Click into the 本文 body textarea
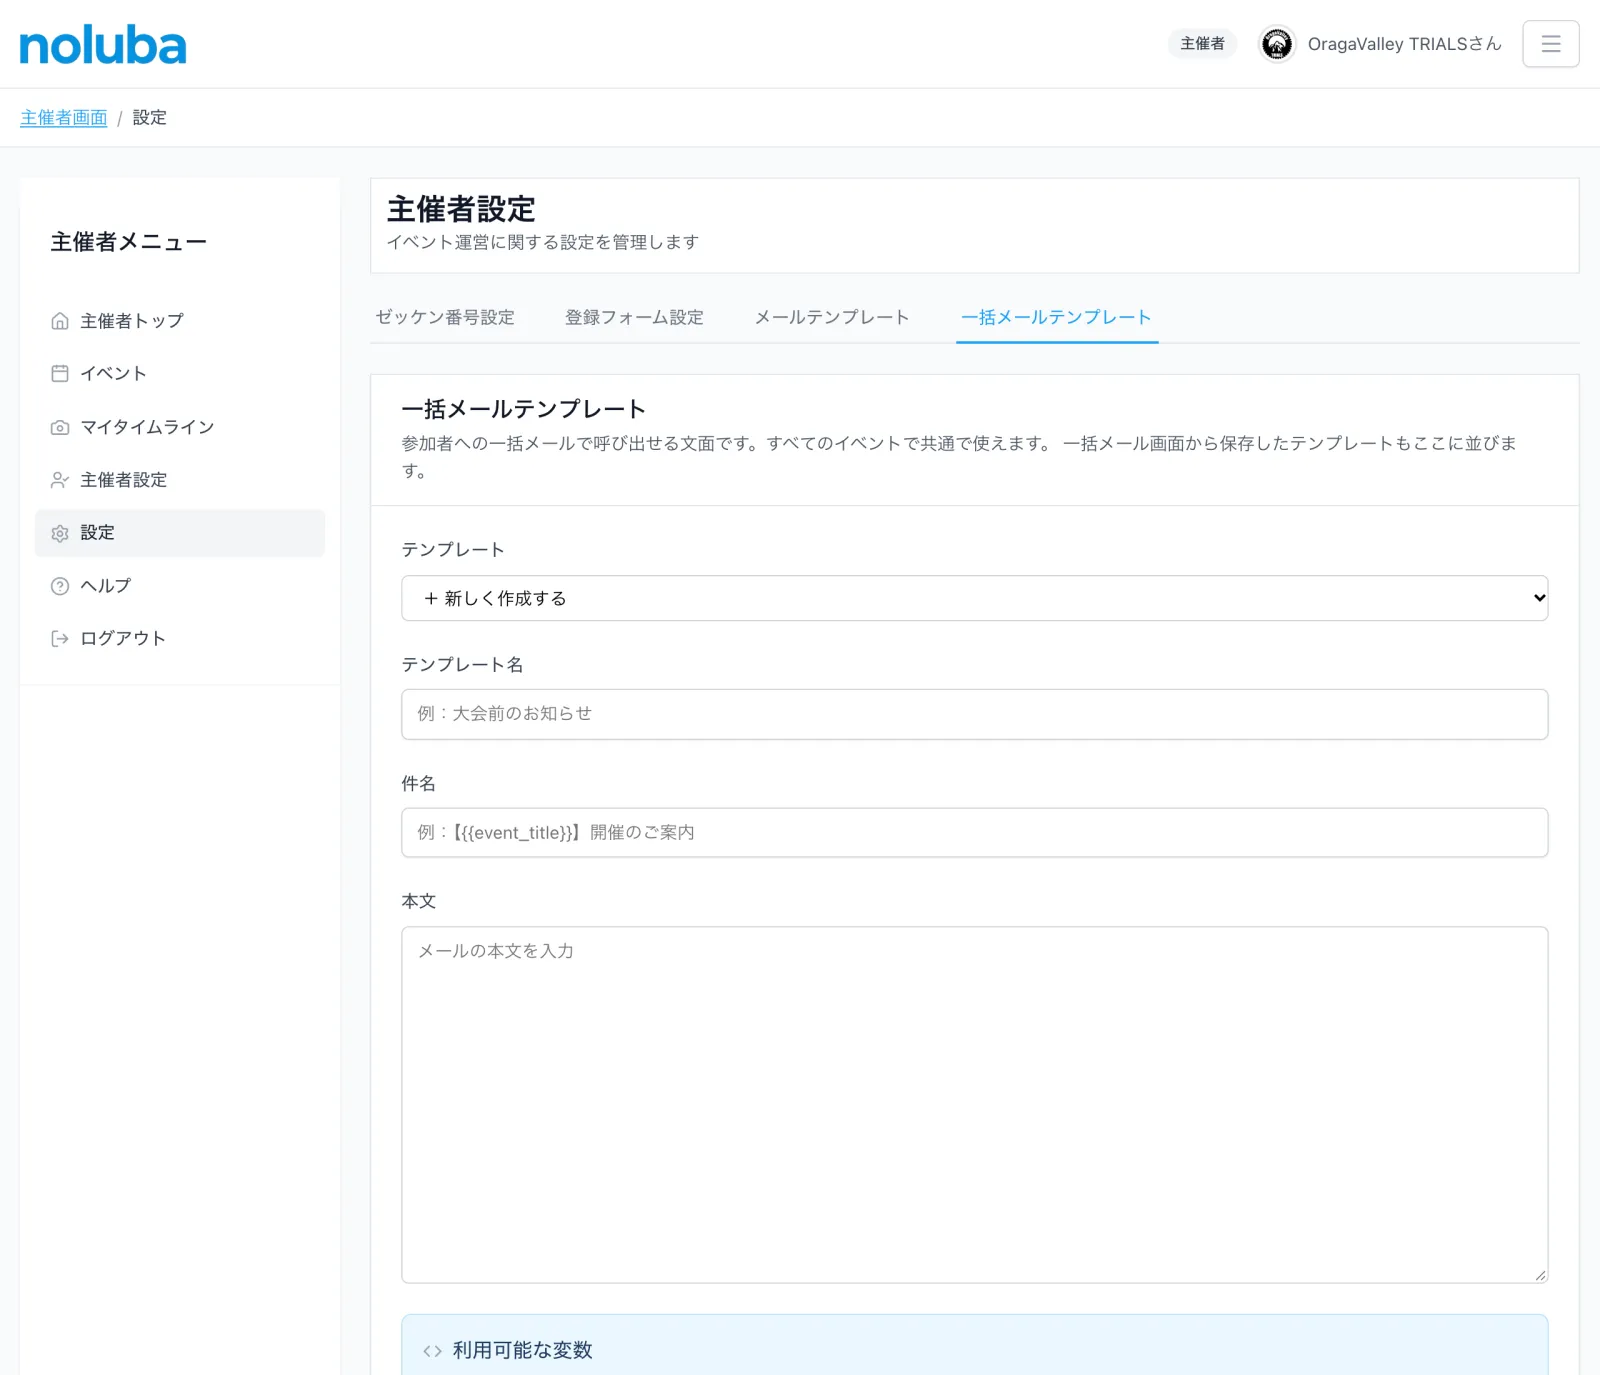 click(974, 1105)
